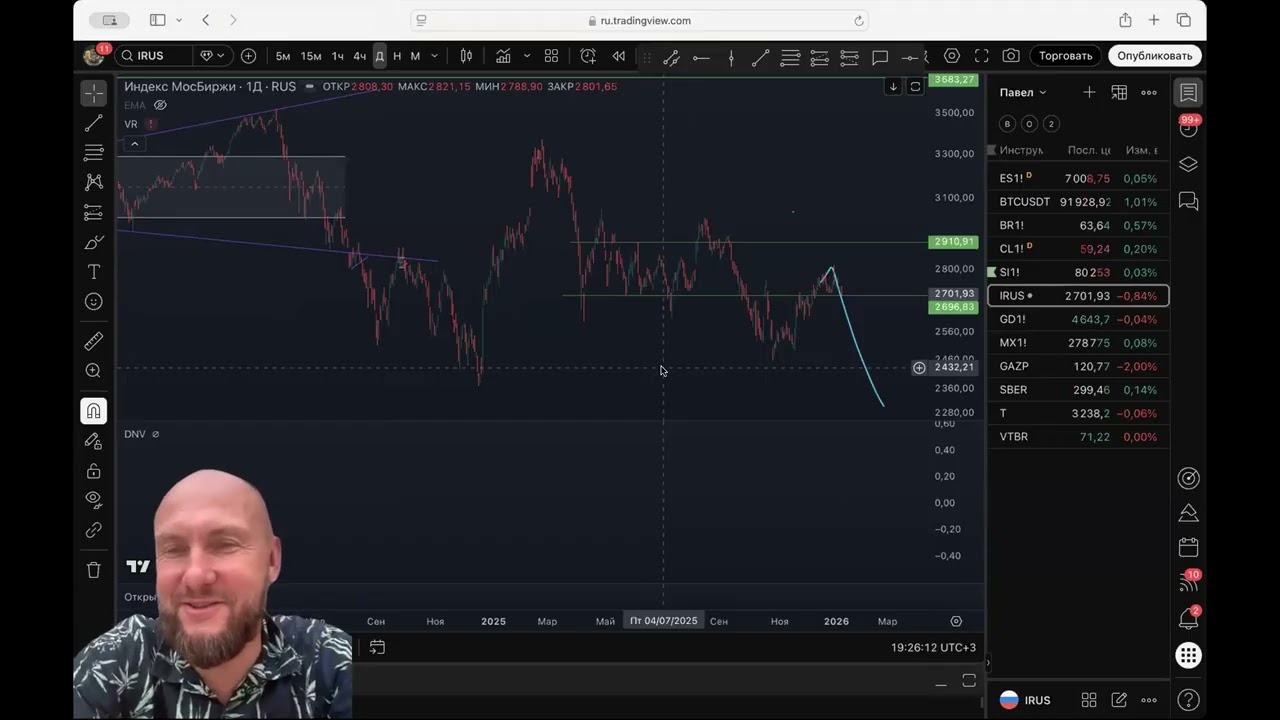Select VTBR row in watchlist
This screenshot has height=720, width=1280.
1078,437
